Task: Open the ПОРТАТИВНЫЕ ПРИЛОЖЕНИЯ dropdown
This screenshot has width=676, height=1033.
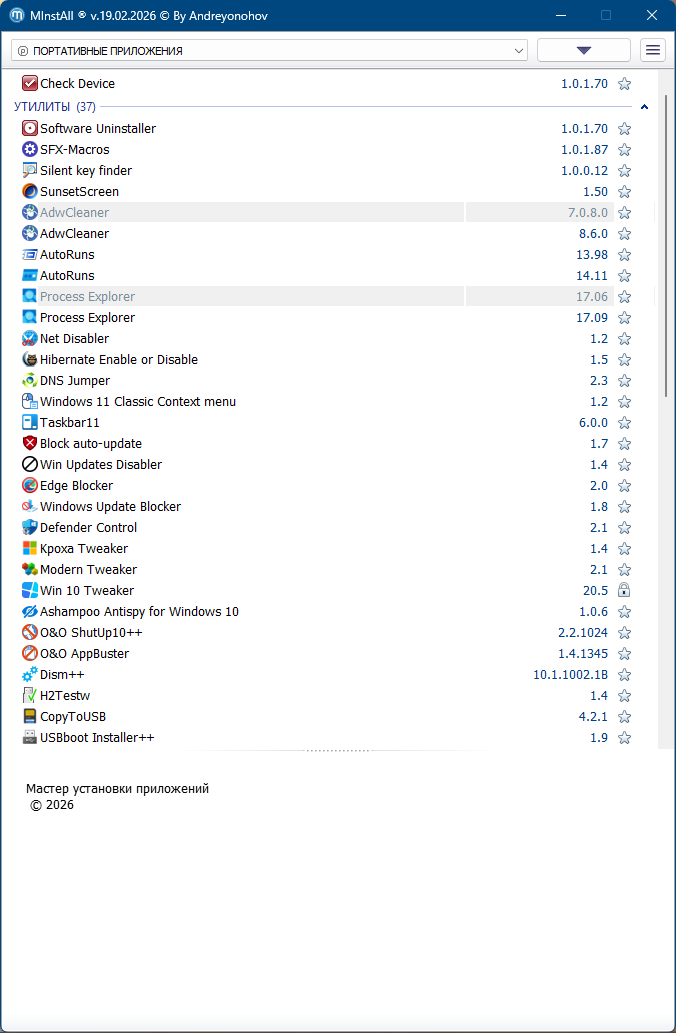Action: click(x=269, y=50)
